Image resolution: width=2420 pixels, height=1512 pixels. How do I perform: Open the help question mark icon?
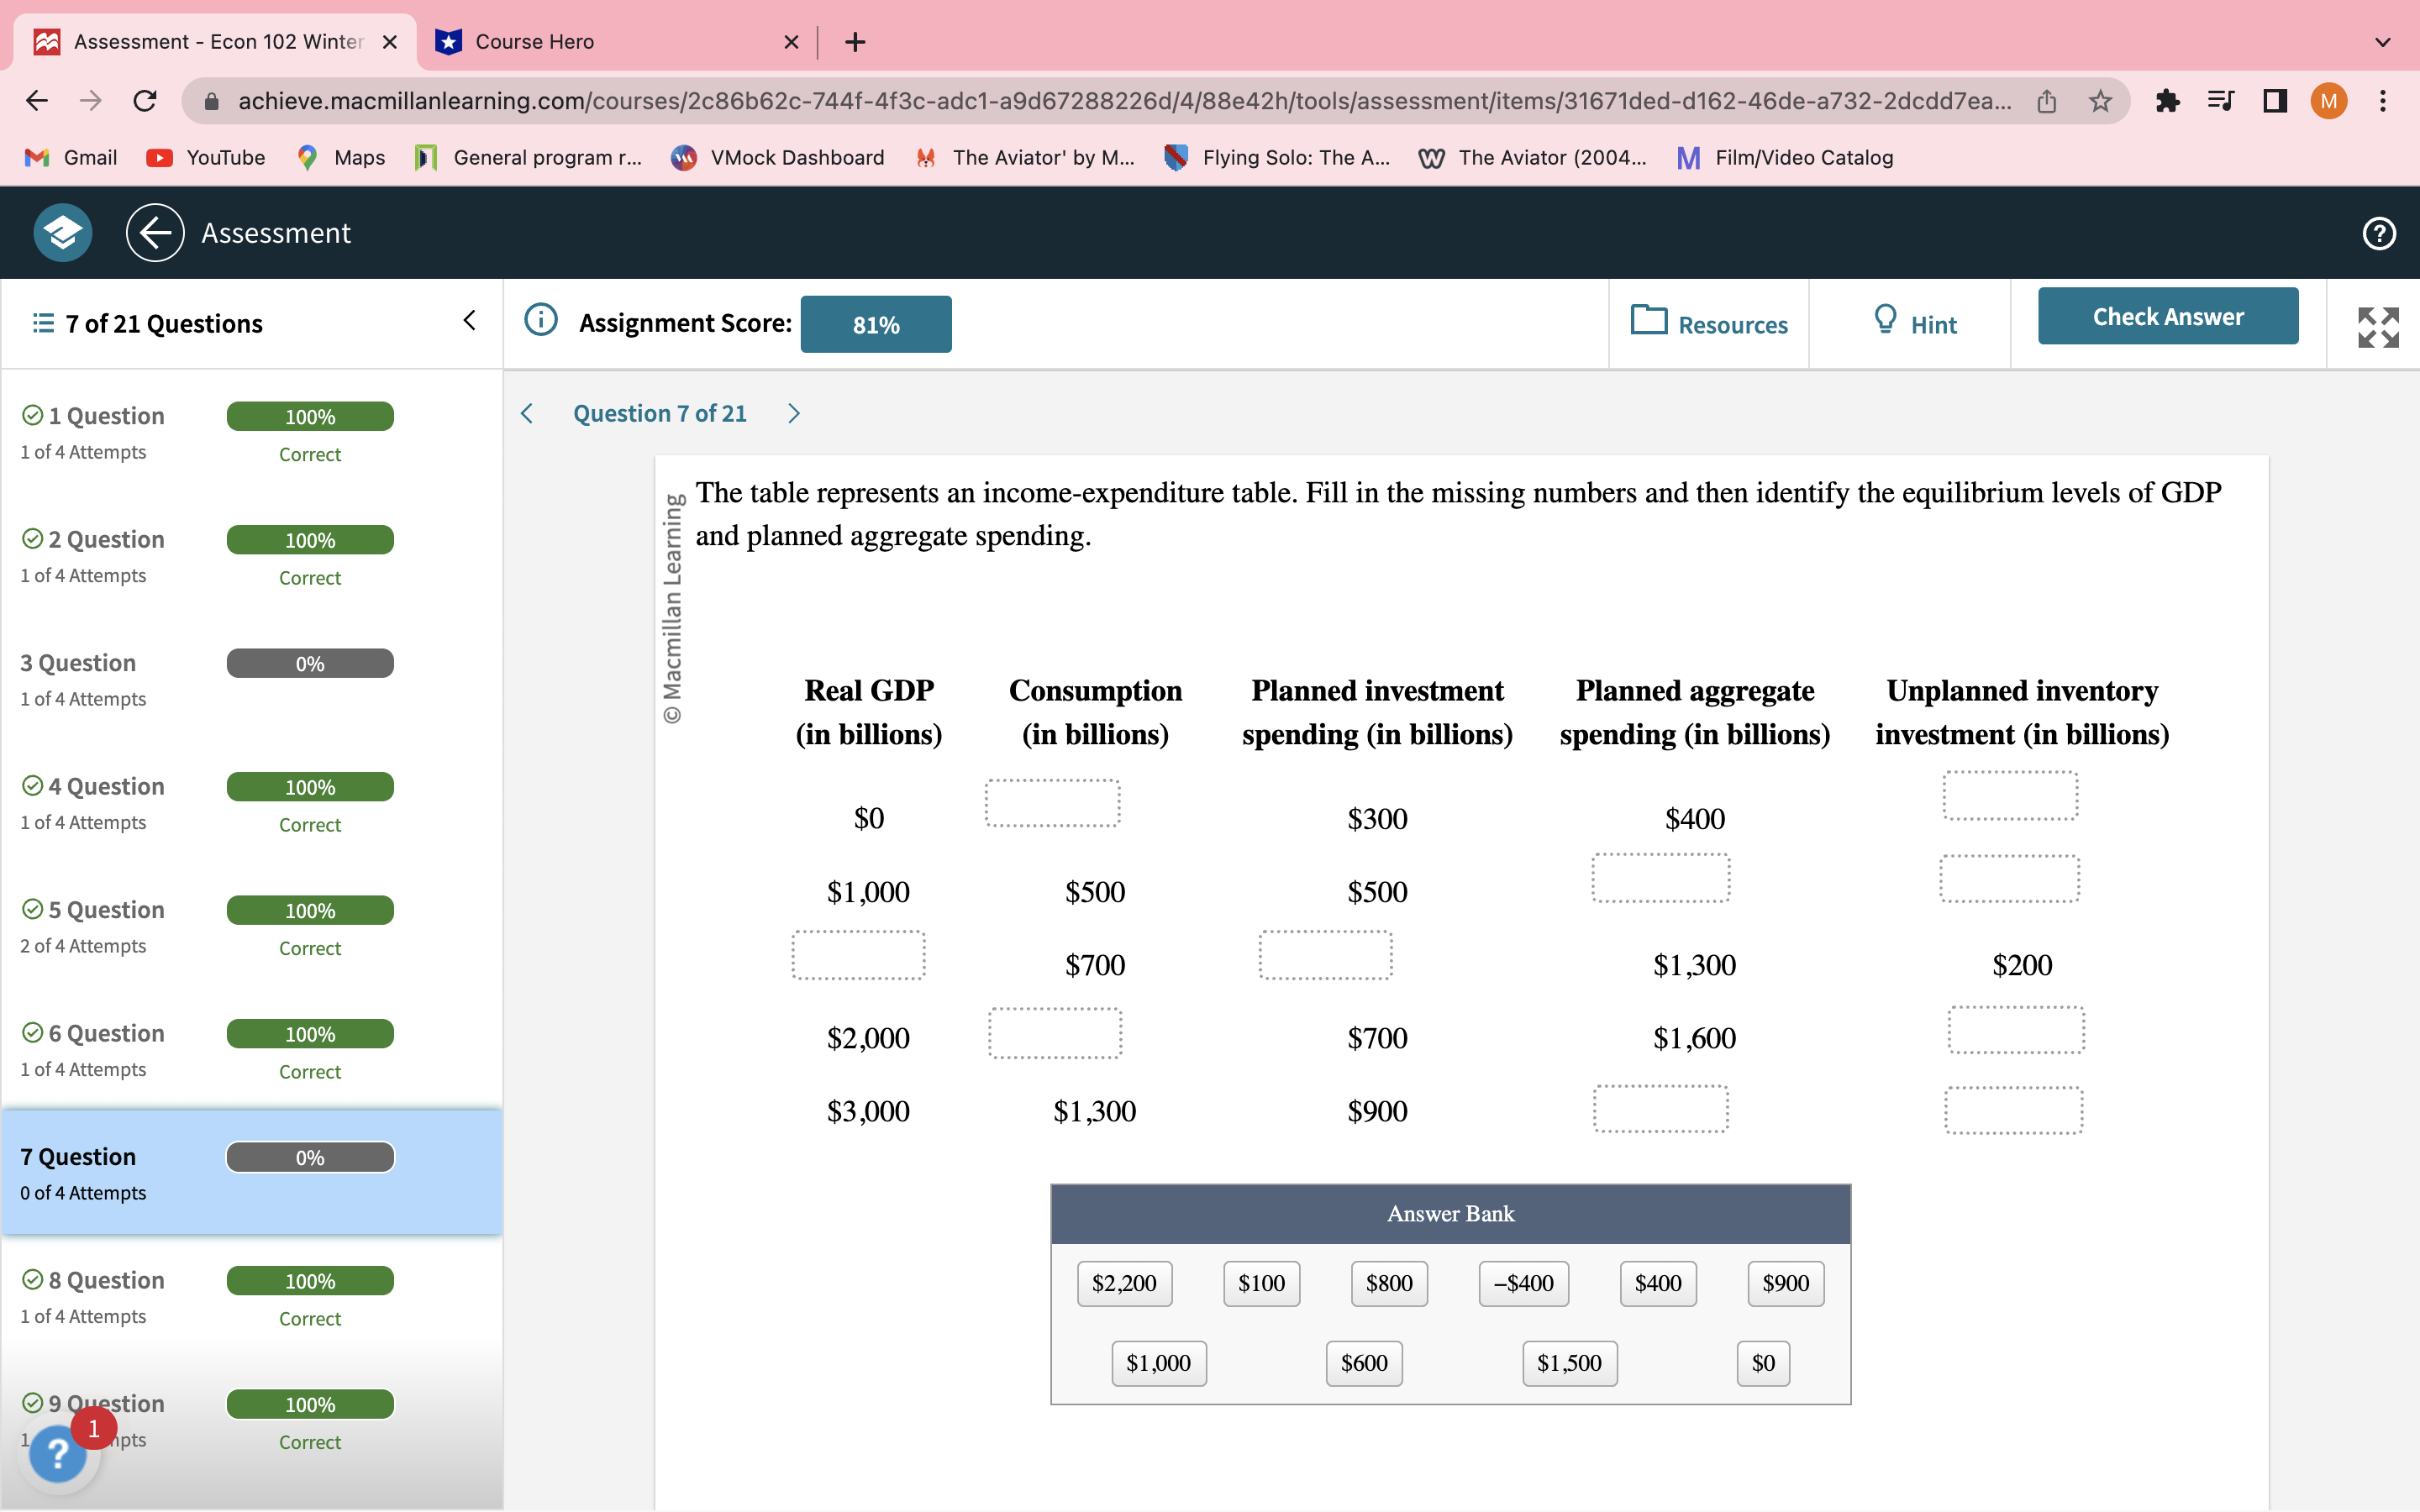coord(2377,233)
